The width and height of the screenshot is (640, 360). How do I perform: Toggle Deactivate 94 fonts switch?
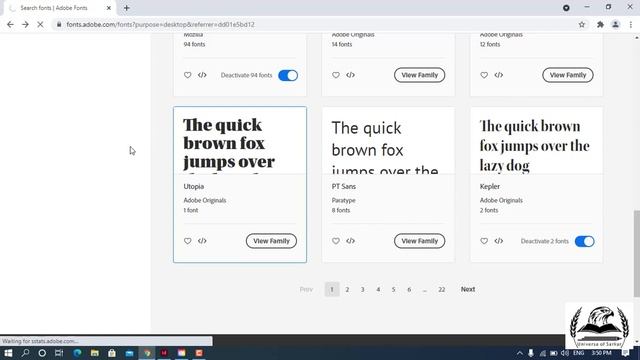click(288, 75)
